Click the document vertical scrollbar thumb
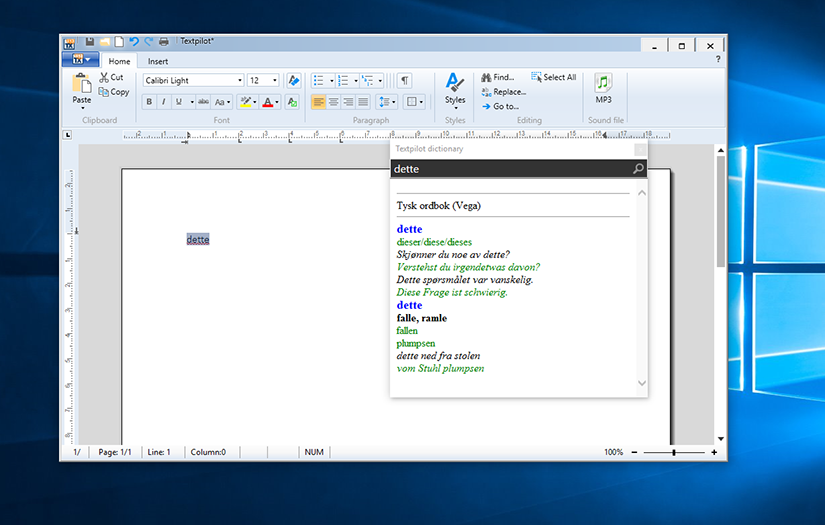 [721, 211]
